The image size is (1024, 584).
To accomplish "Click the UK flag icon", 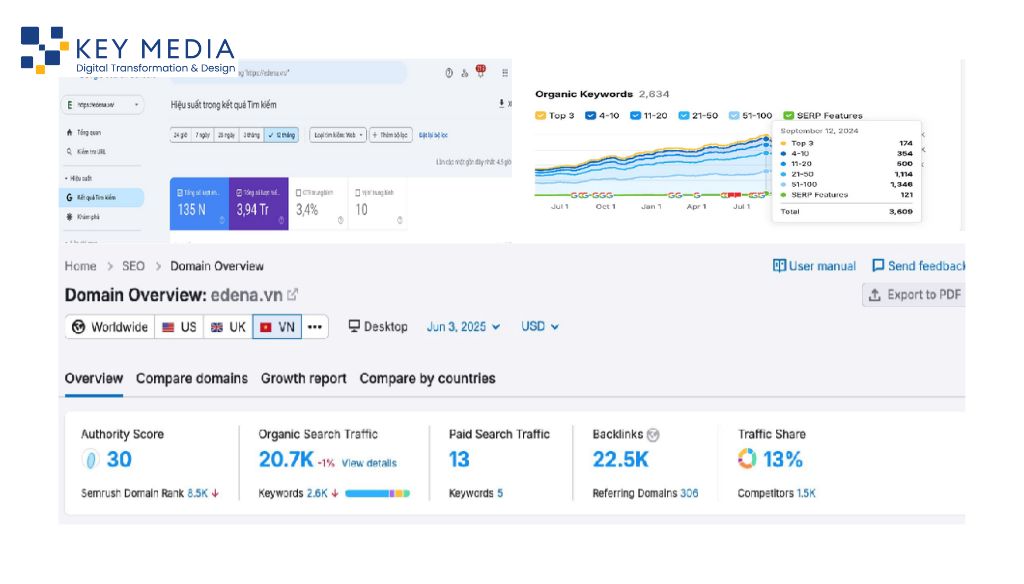I will coord(217,327).
